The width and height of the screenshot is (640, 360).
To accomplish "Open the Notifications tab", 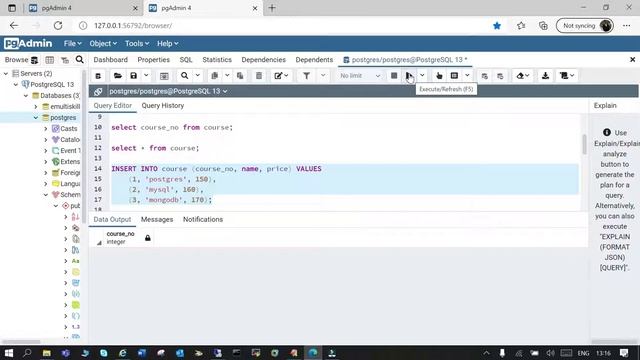I will pyautogui.click(x=203, y=219).
